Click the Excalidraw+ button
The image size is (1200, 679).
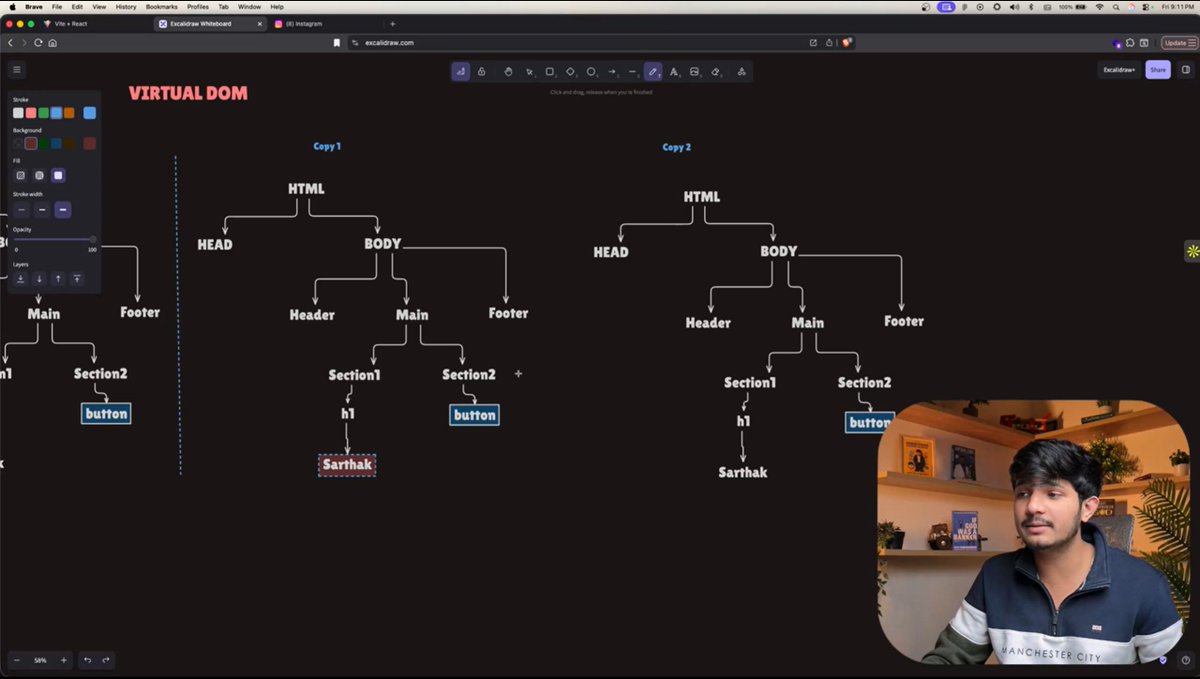(x=1119, y=69)
